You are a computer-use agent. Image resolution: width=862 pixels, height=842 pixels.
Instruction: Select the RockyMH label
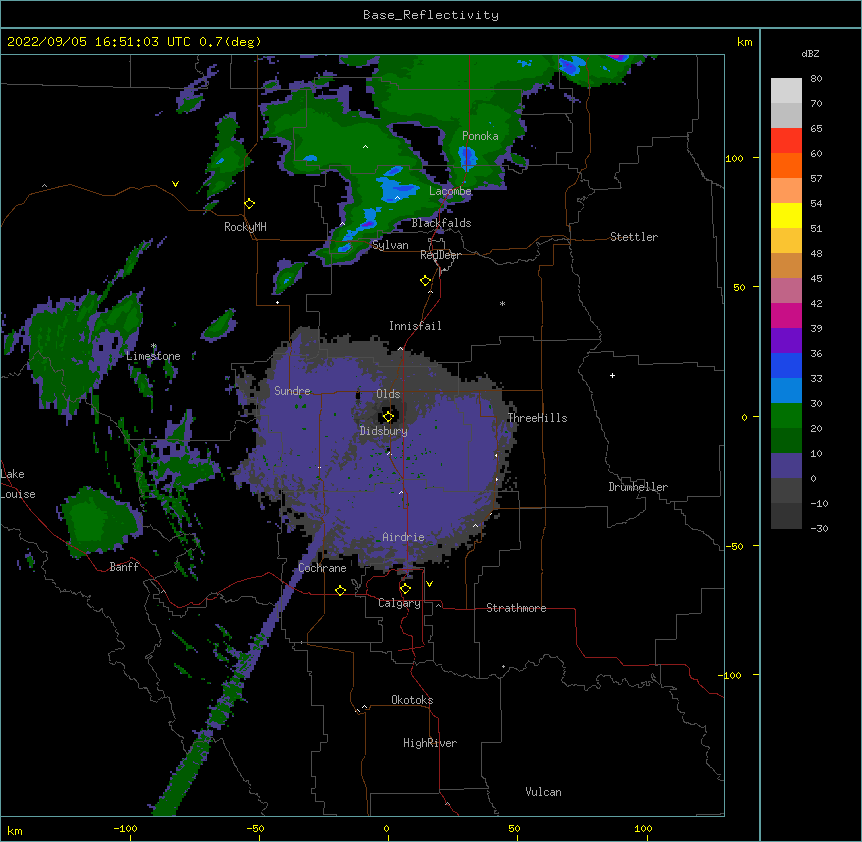click(x=245, y=227)
